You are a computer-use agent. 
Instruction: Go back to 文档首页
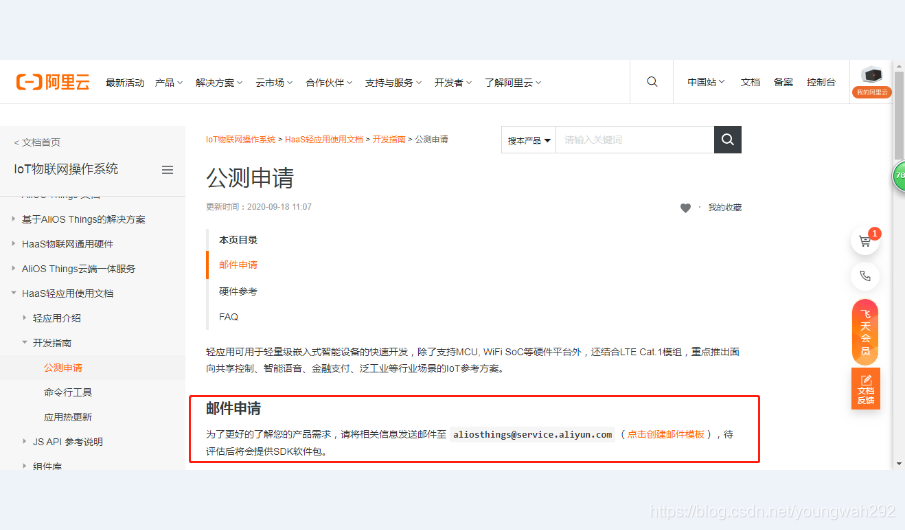(37, 142)
